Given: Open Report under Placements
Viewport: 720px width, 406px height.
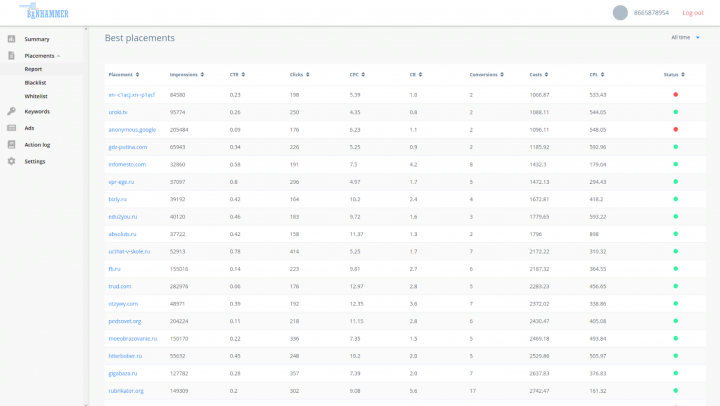Looking at the screenshot, I should tap(33, 69).
